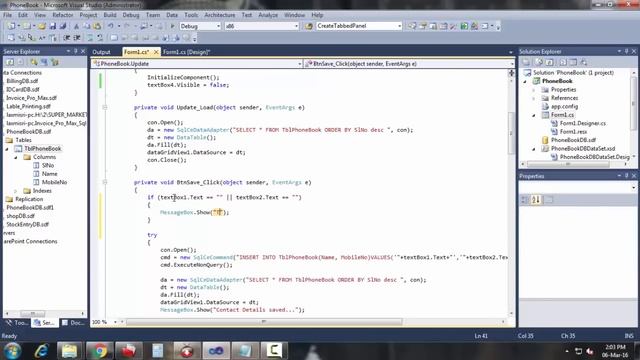Open Internet Explorer from the taskbar

tap(41, 351)
